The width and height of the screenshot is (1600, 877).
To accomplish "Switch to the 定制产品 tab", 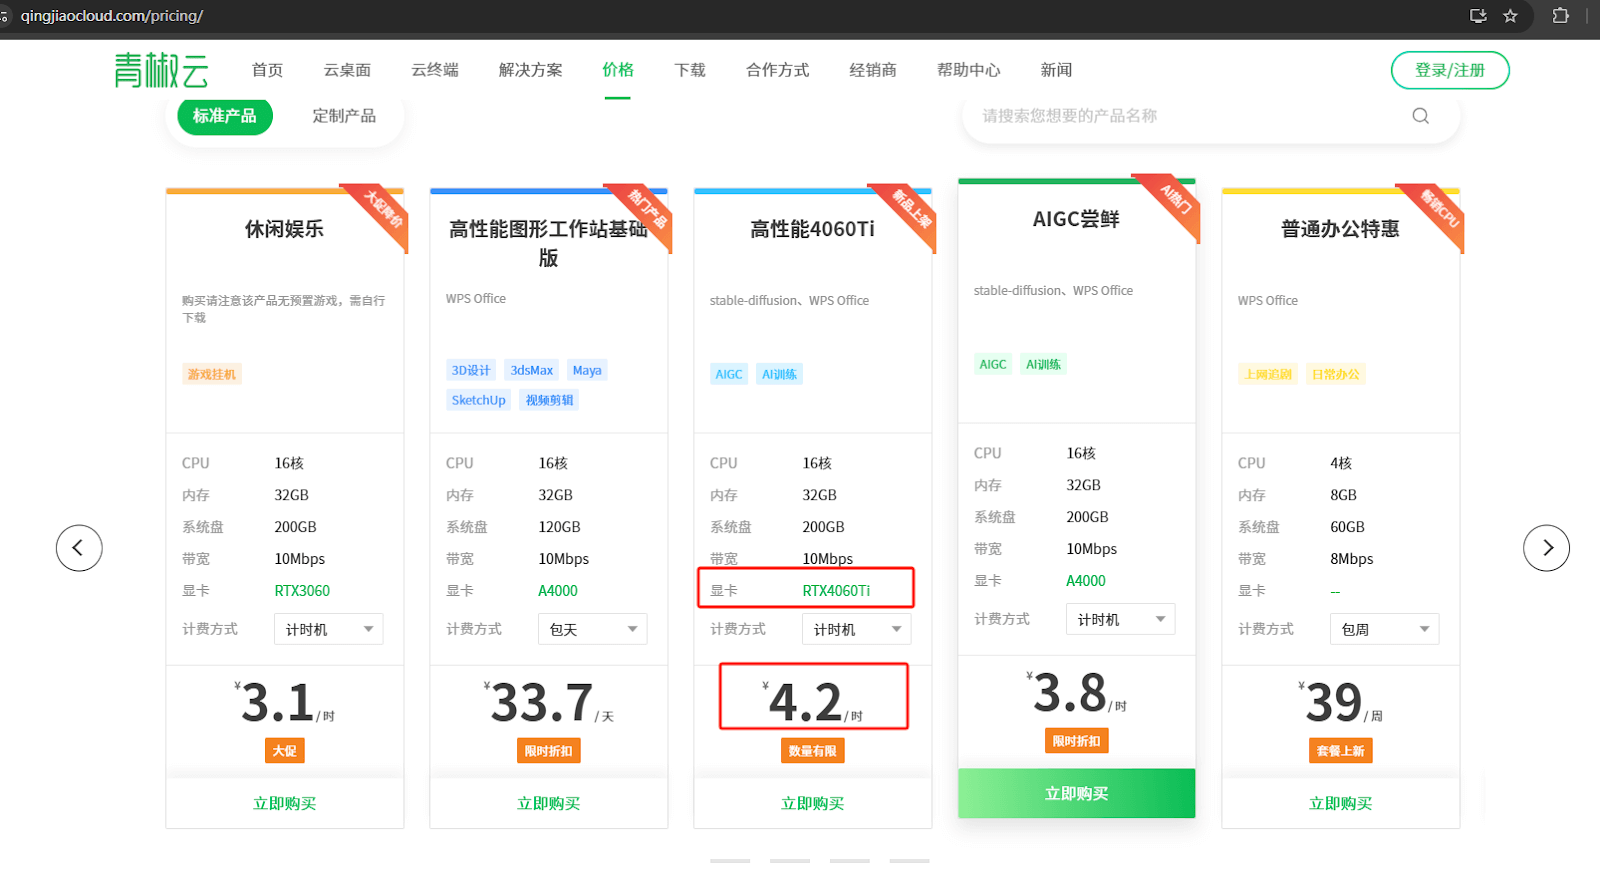I will tap(344, 116).
